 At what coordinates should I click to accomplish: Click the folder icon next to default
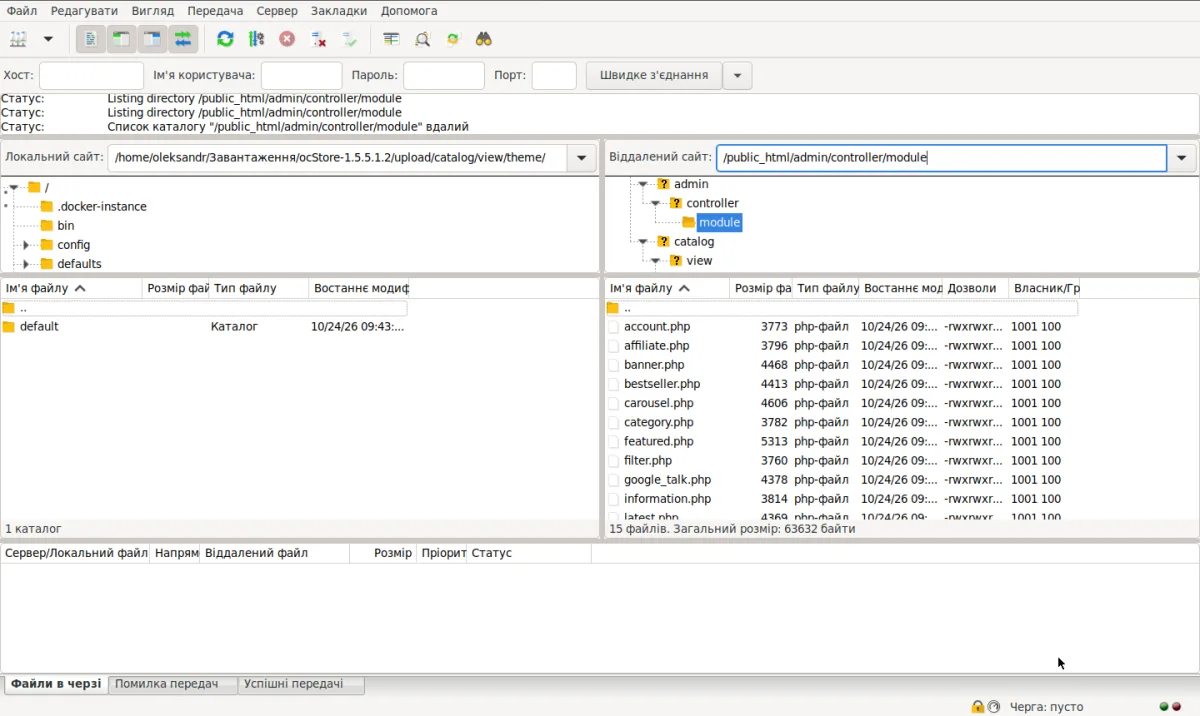tap(9, 327)
